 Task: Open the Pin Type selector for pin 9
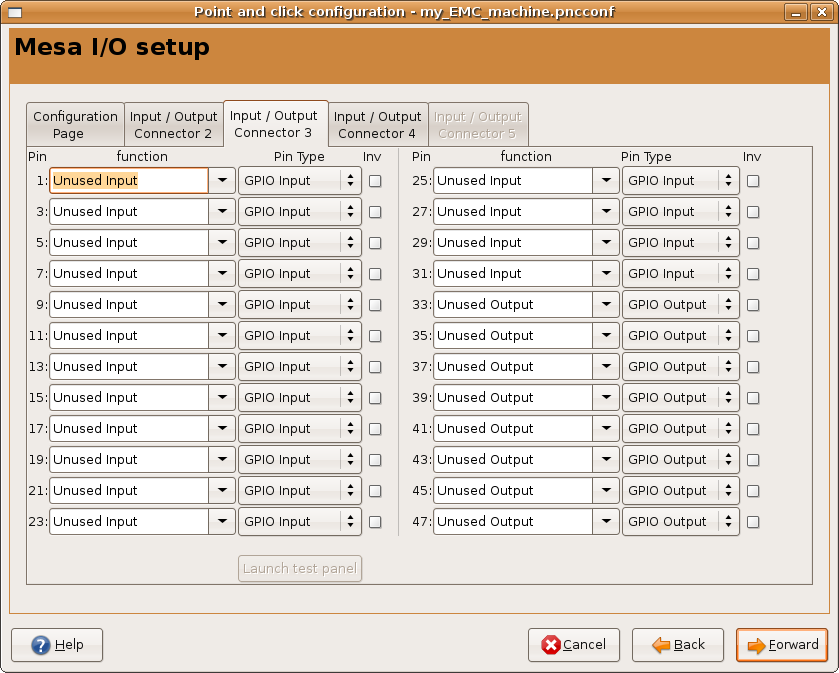[299, 305]
